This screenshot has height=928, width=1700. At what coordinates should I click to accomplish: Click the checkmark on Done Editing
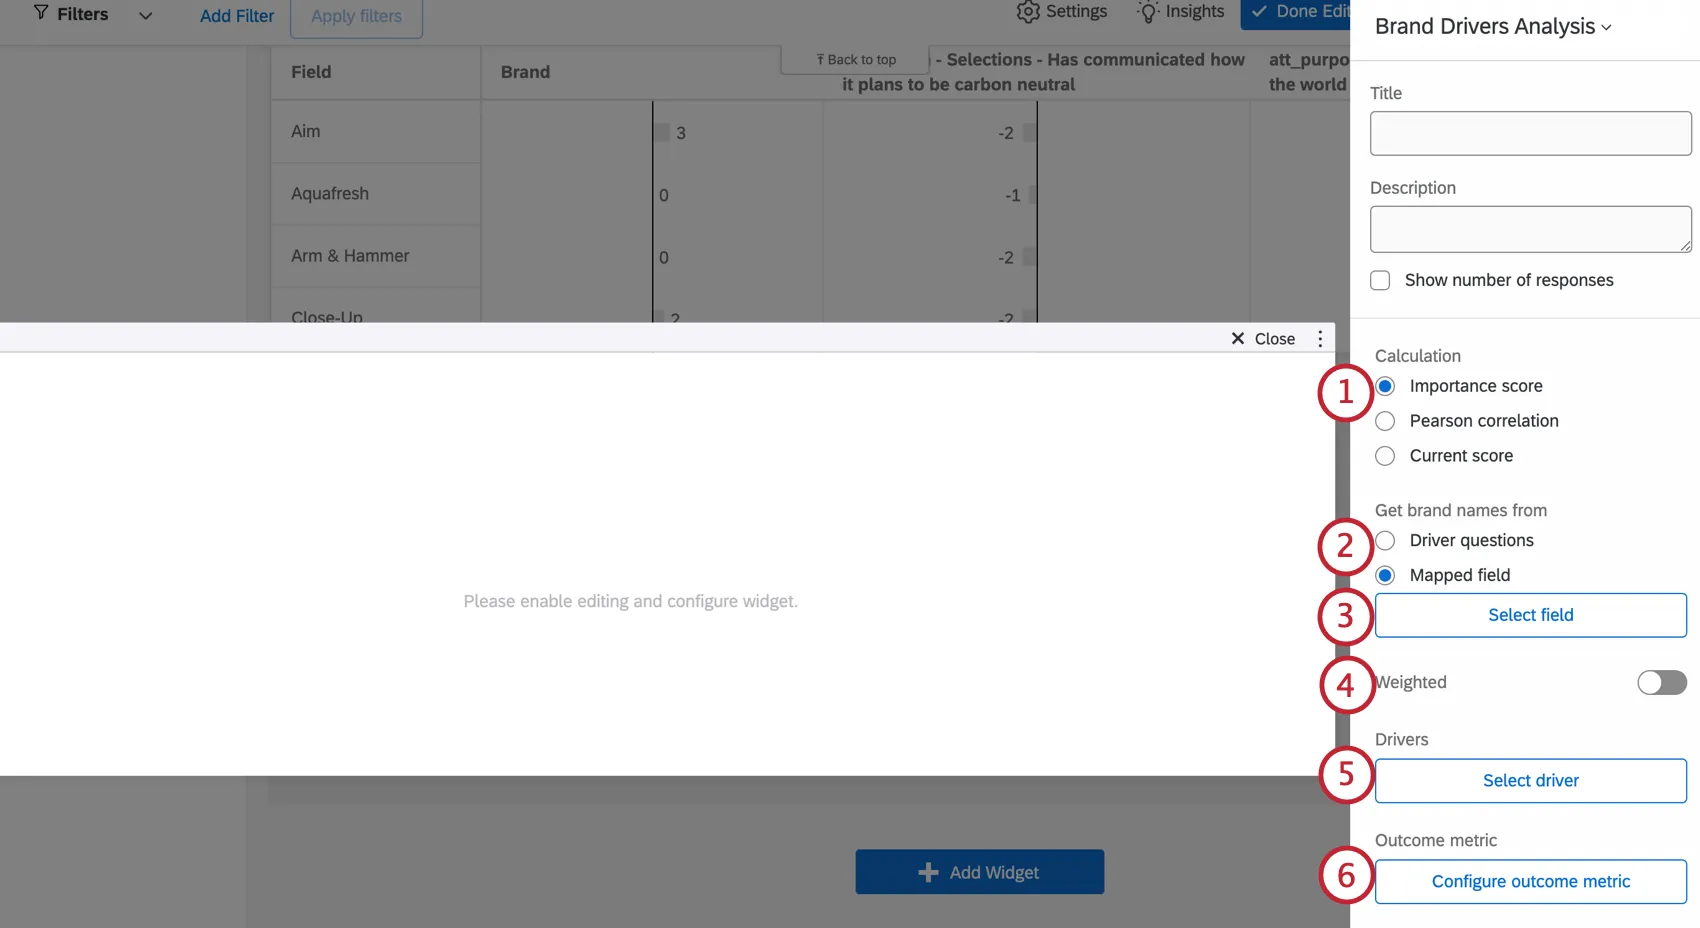click(x=1257, y=13)
